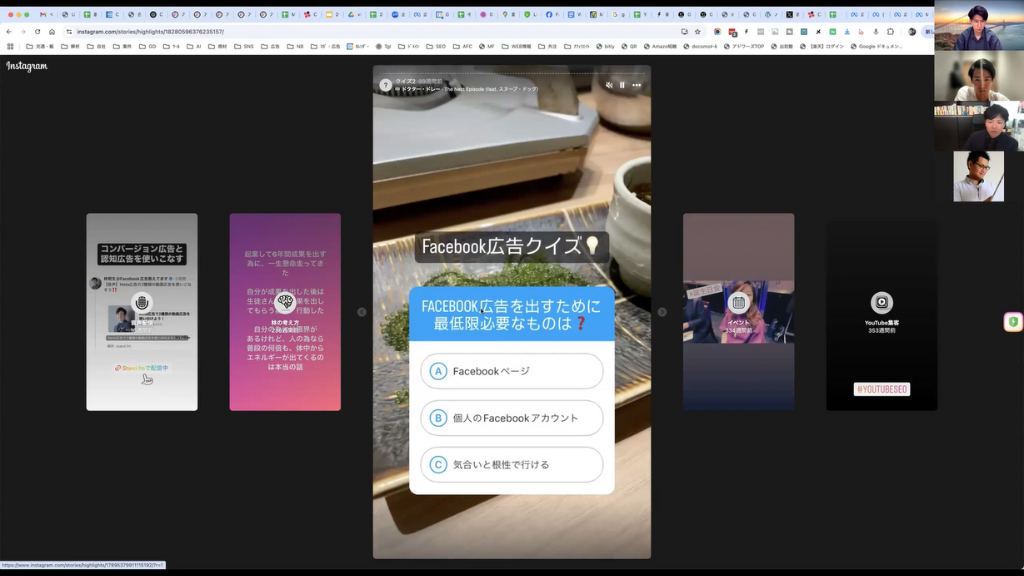Image resolution: width=1024 pixels, height=576 pixels.
Task: Open the purple 林の考え方 story thumbnail
Action: click(x=285, y=312)
